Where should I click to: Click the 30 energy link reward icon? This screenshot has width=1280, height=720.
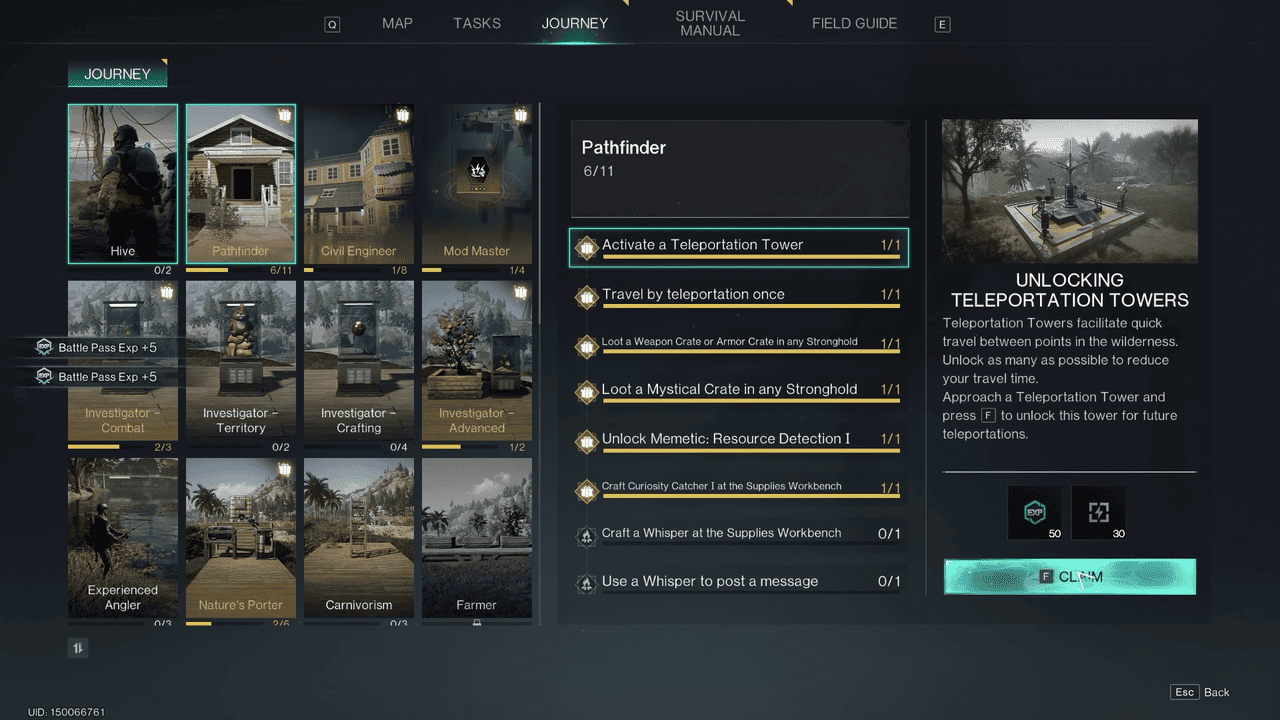click(1098, 513)
